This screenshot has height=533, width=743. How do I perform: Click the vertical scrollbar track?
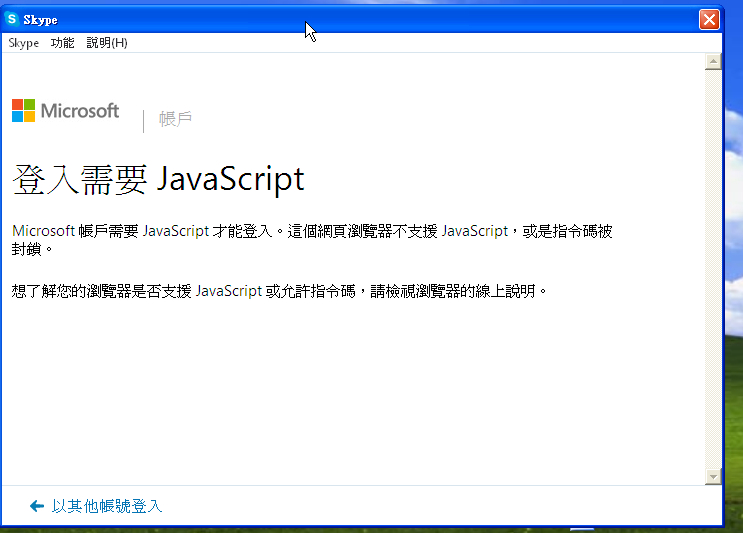point(713,269)
